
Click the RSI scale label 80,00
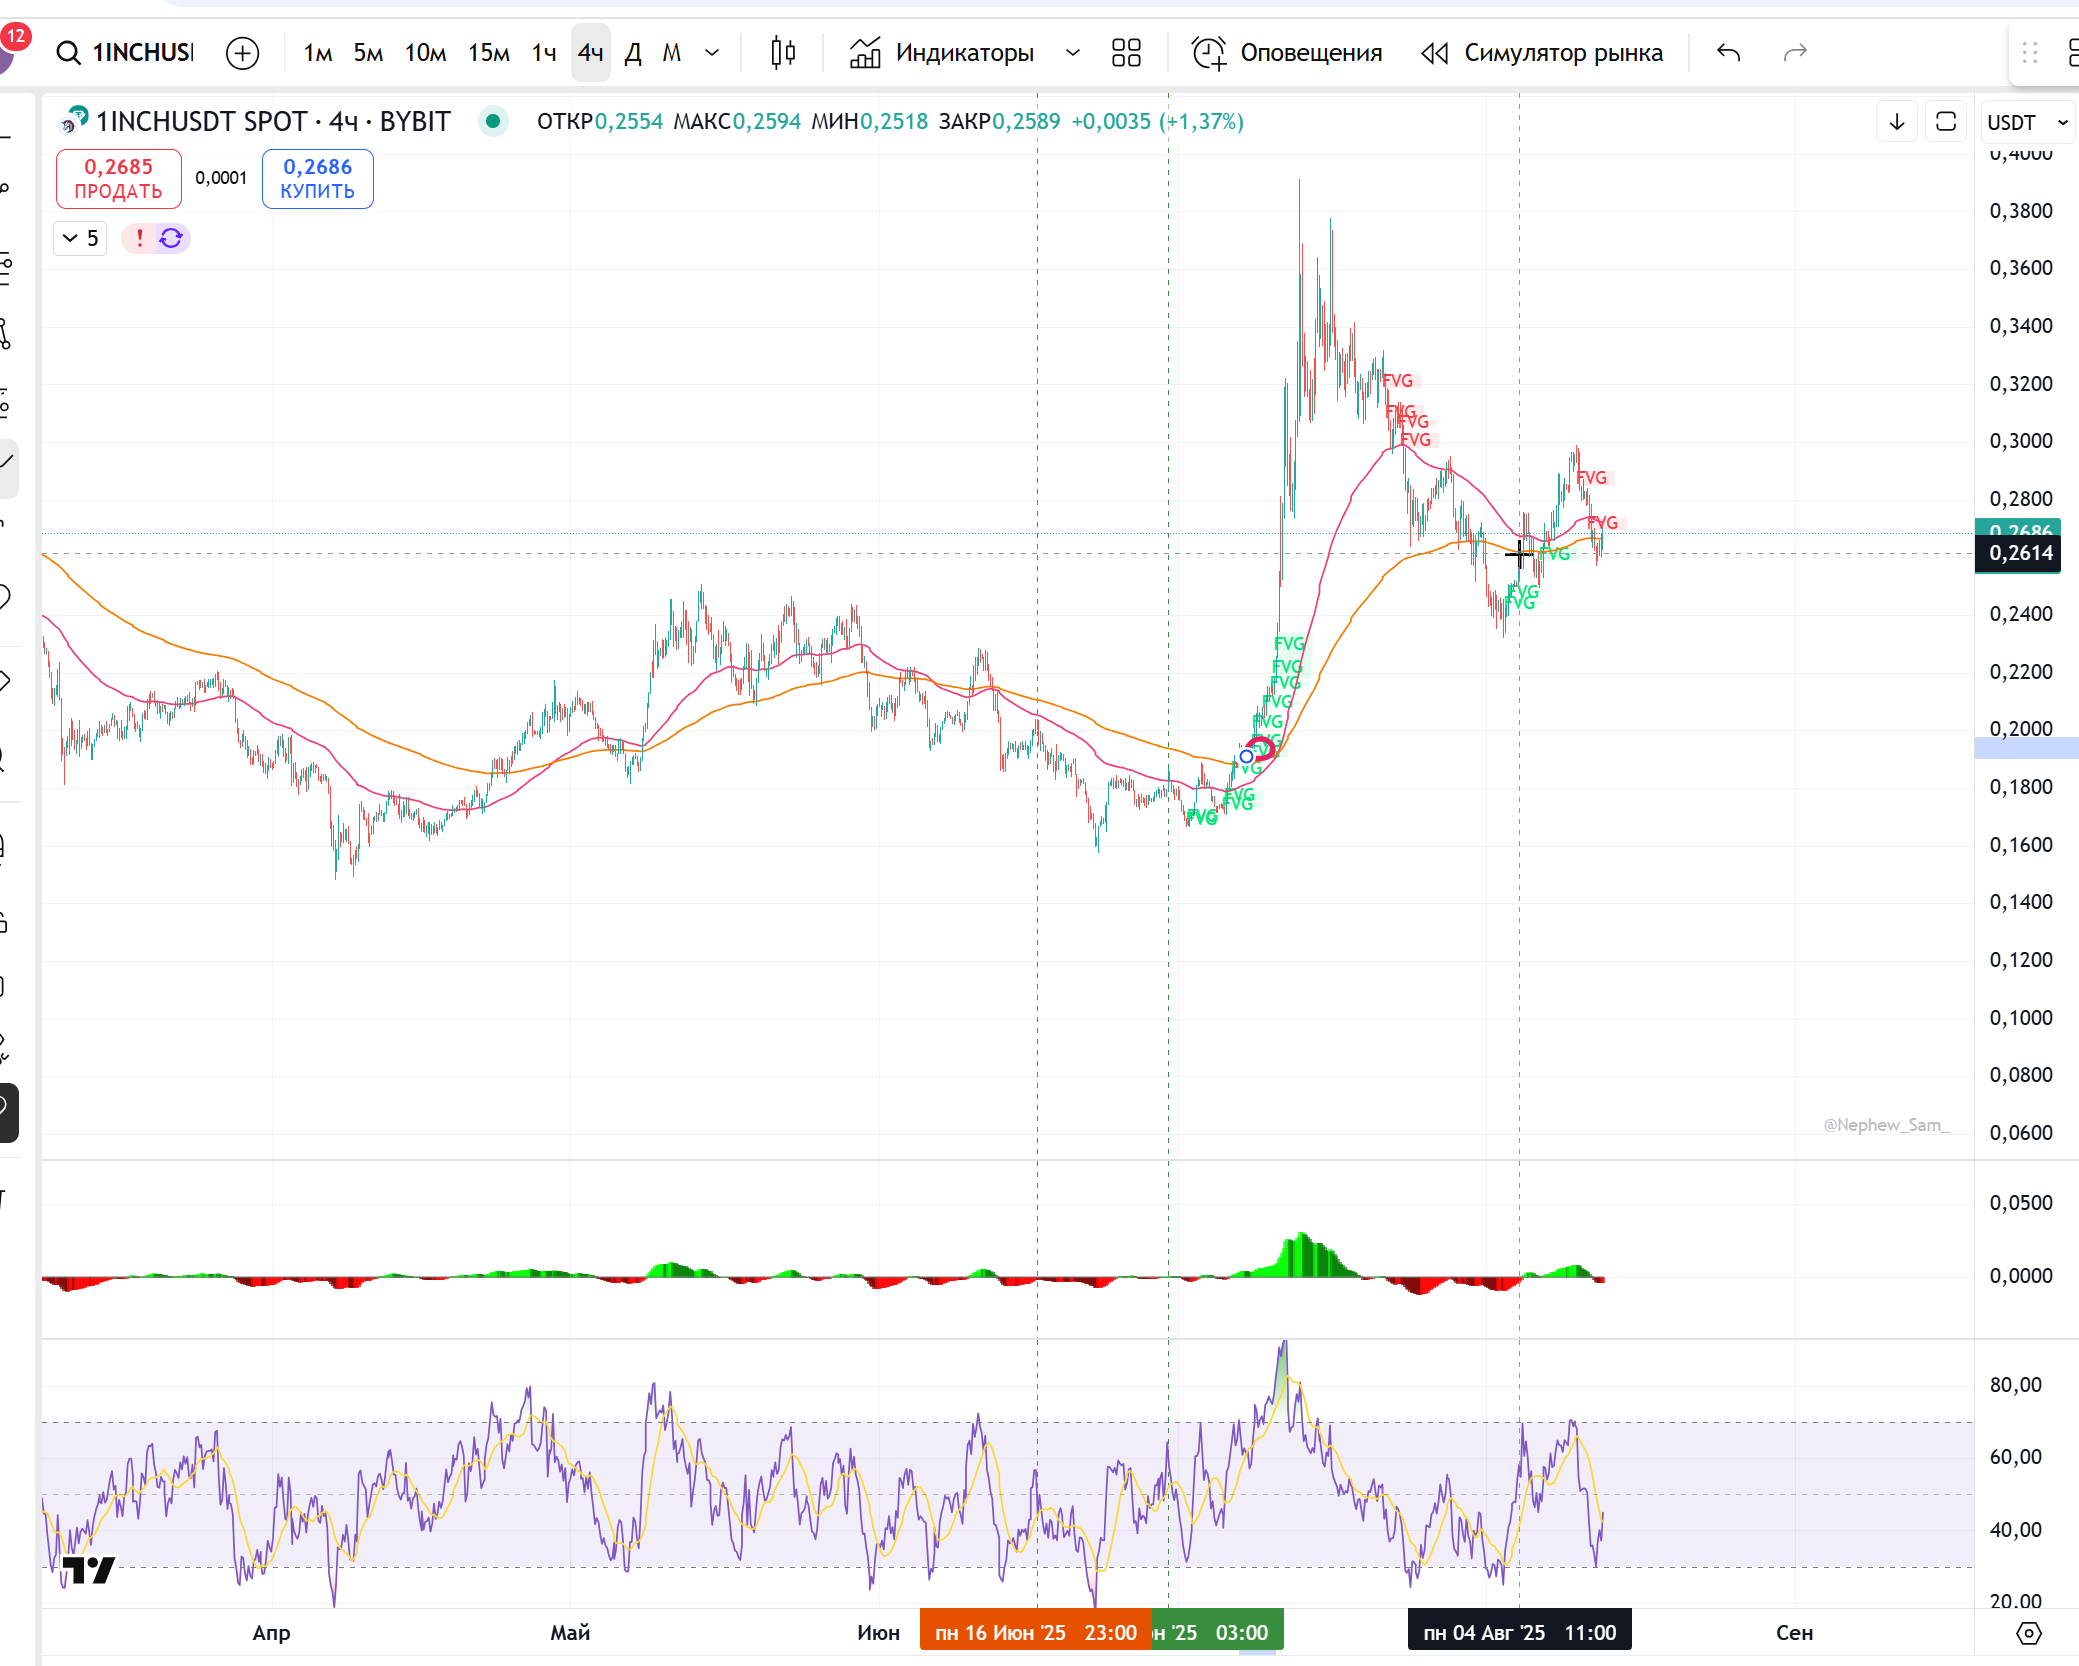pyautogui.click(x=2015, y=1385)
